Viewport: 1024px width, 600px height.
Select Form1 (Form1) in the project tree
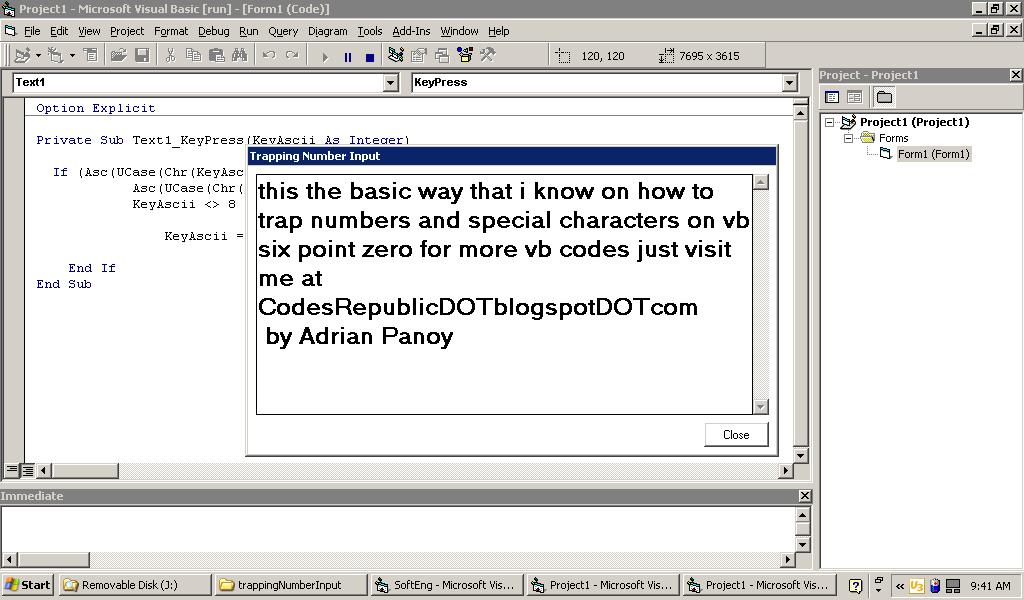[933, 154]
